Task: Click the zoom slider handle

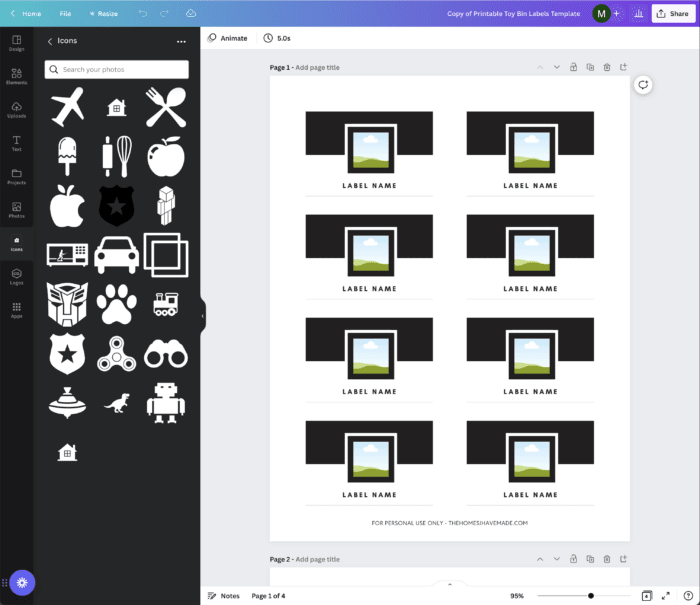Action: 591,595
